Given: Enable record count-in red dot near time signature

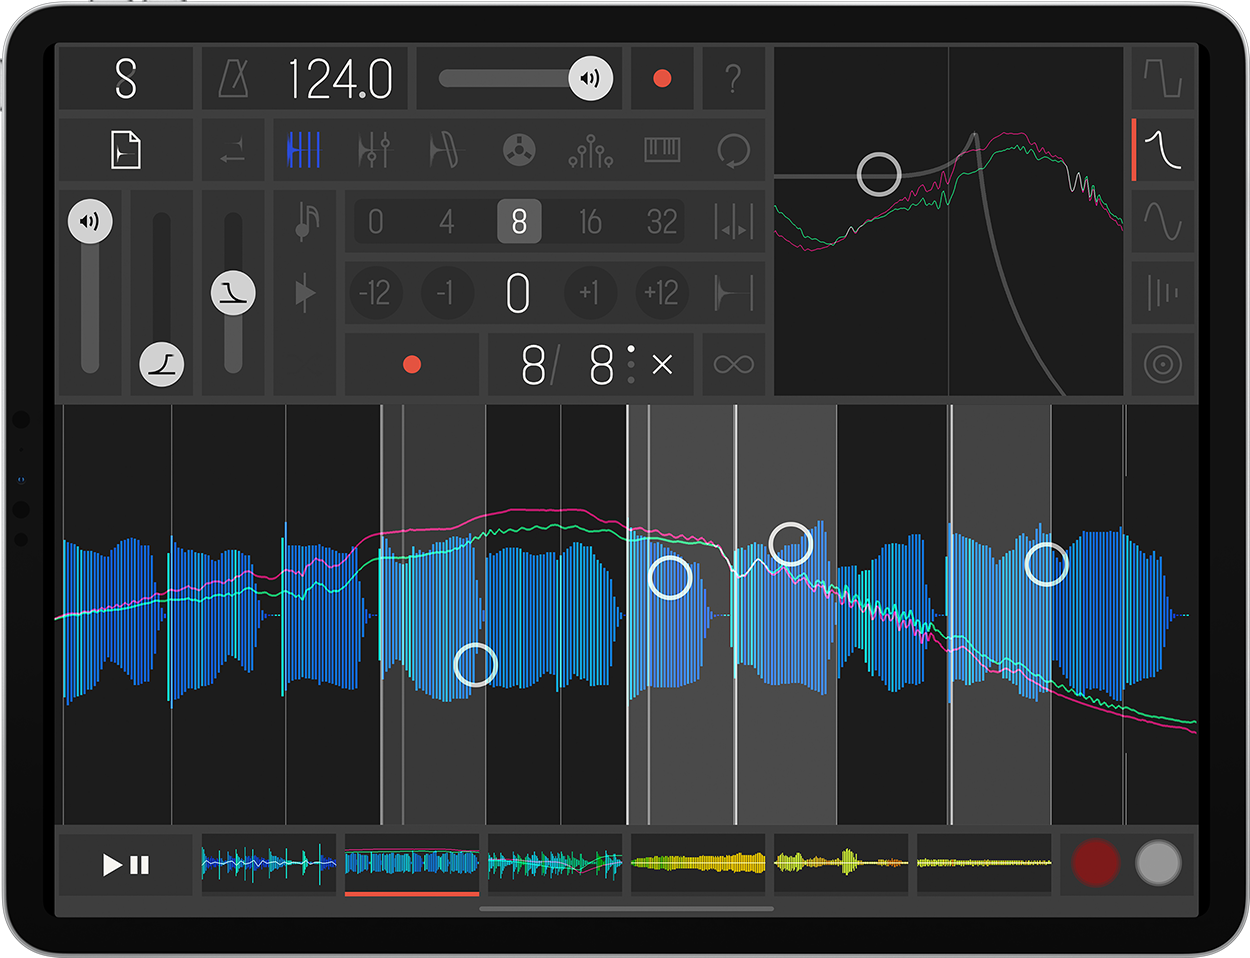Looking at the screenshot, I should [411, 364].
